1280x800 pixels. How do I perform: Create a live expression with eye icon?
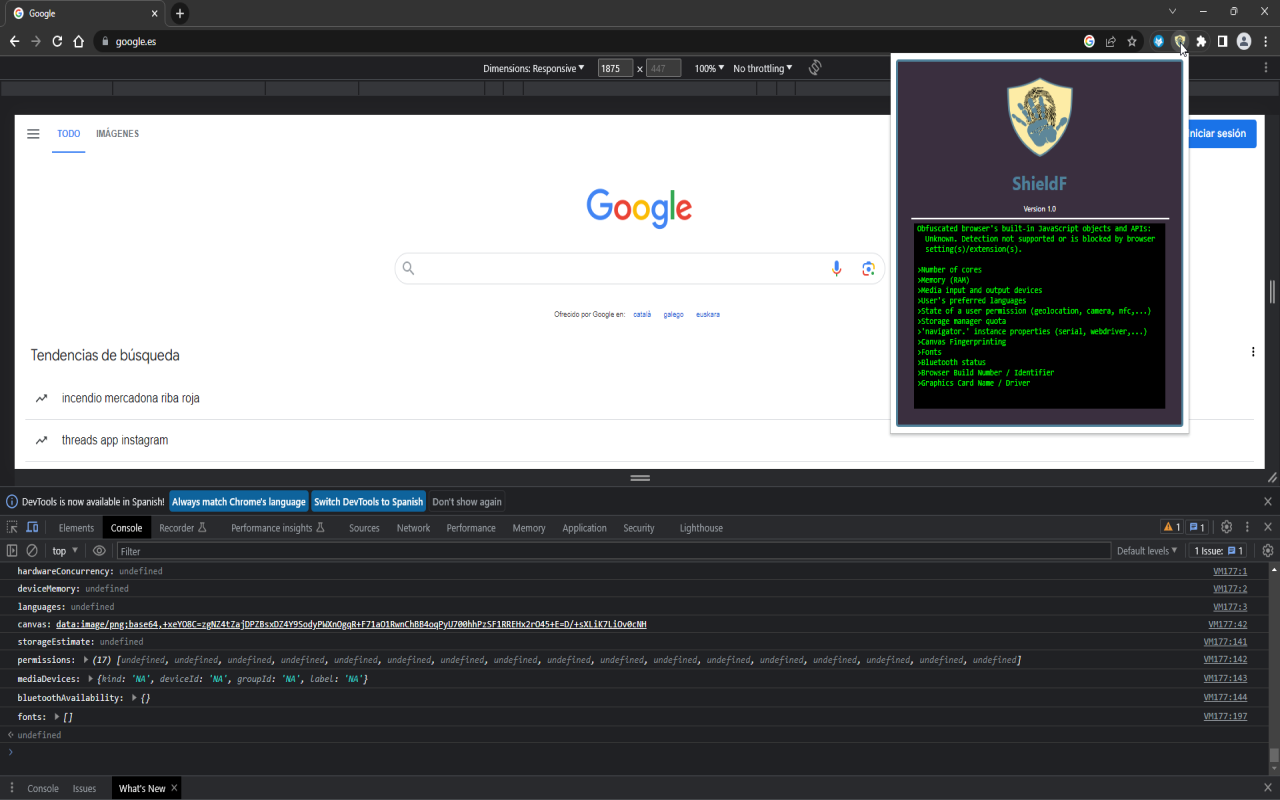pyautogui.click(x=99, y=551)
